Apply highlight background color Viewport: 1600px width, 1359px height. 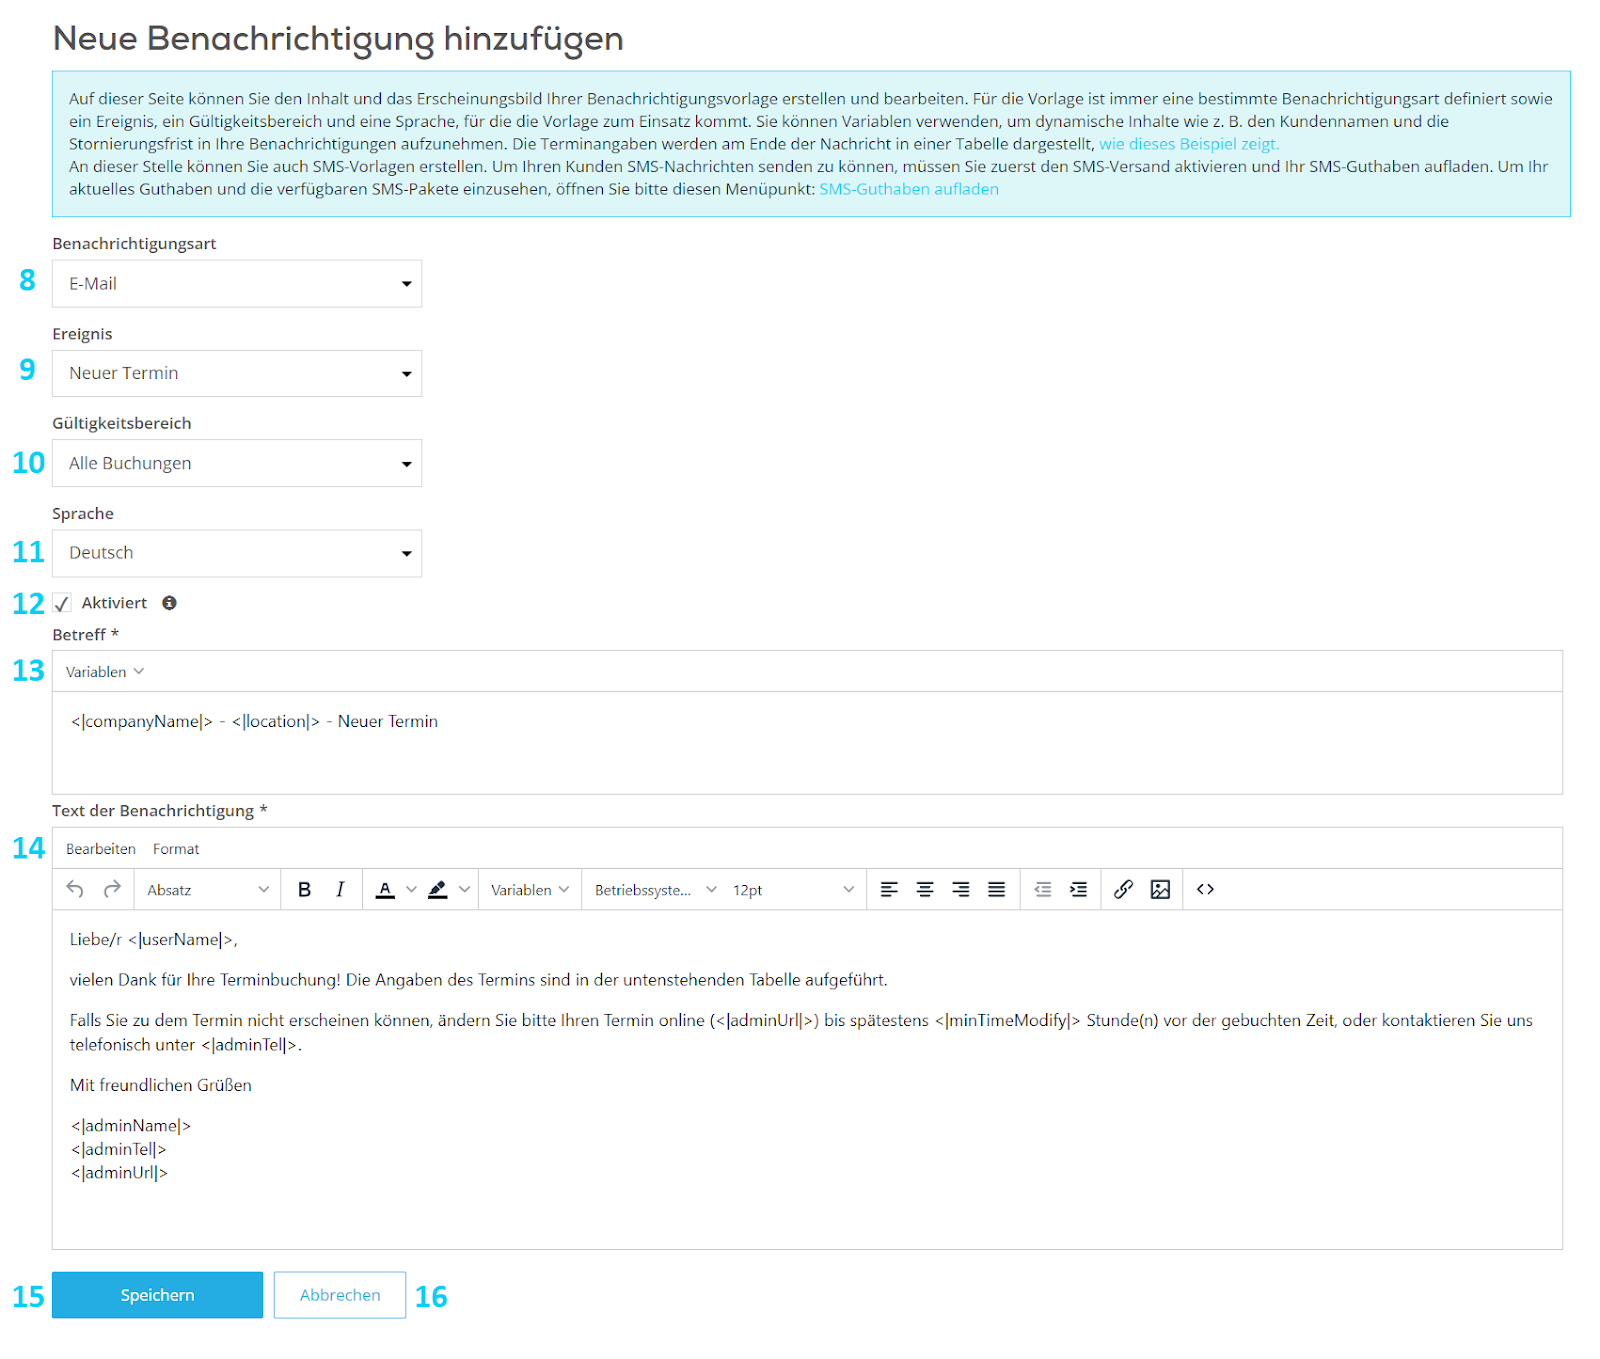(x=438, y=889)
